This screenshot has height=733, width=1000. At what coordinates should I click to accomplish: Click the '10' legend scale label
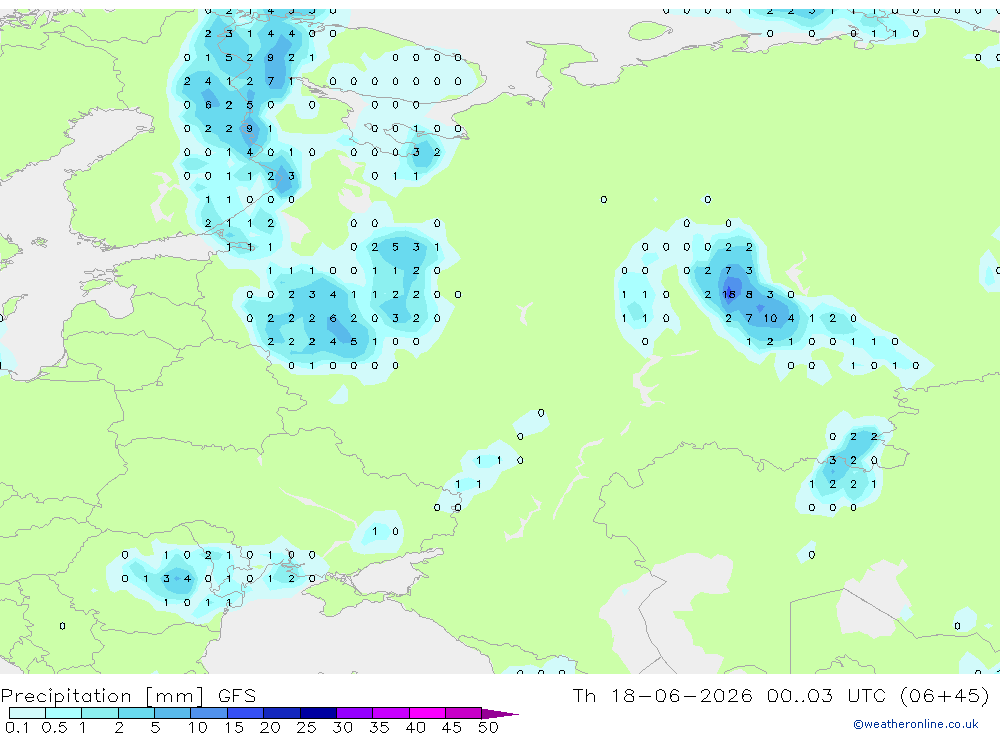tap(198, 727)
